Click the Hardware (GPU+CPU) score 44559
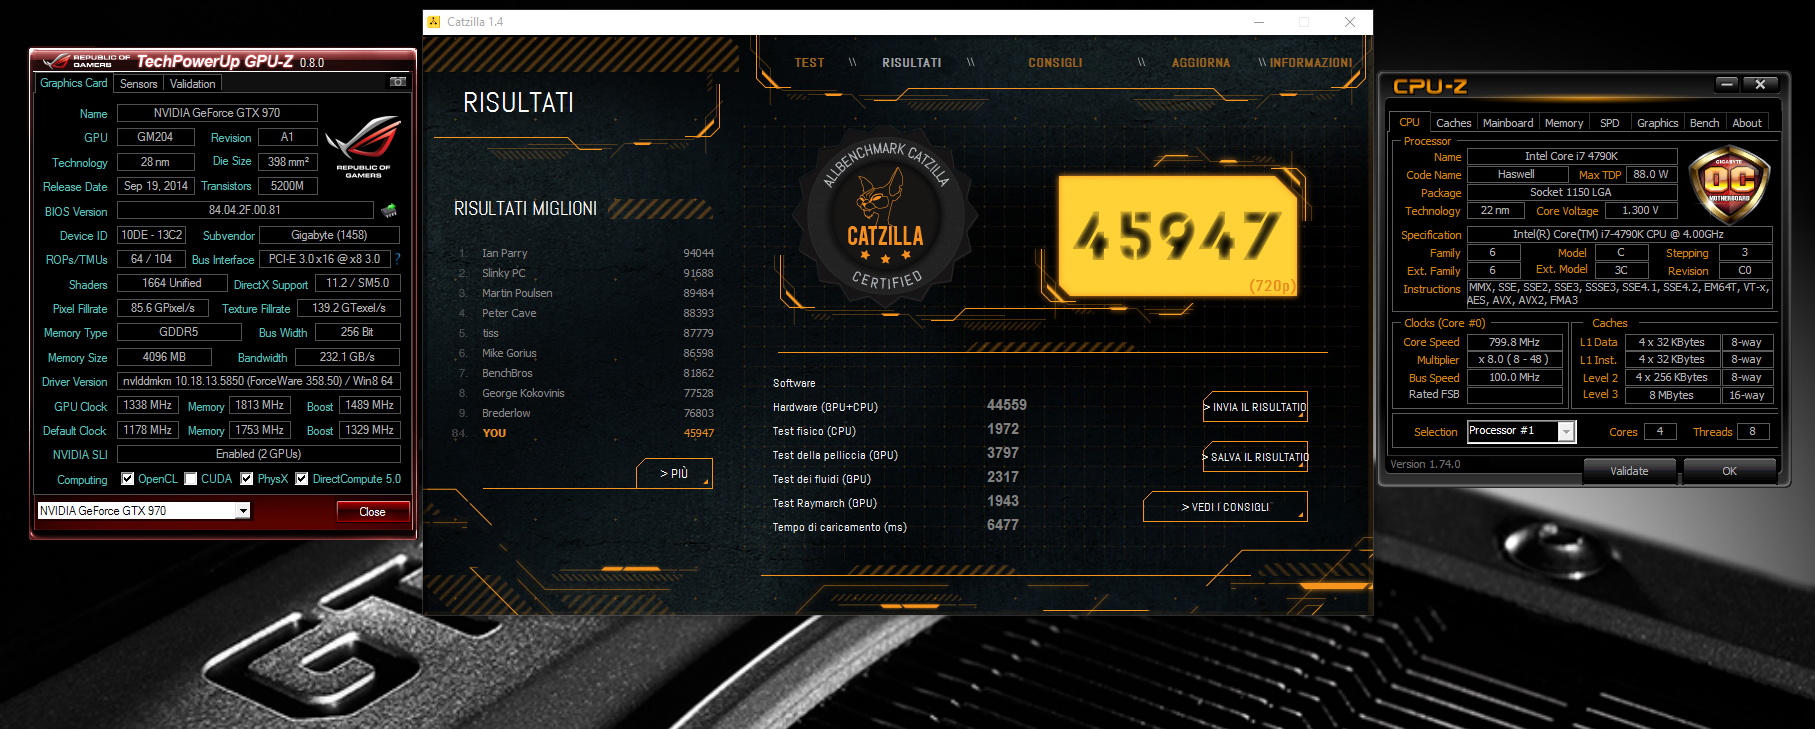This screenshot has width=1815, height=729. pos(1006,405)
